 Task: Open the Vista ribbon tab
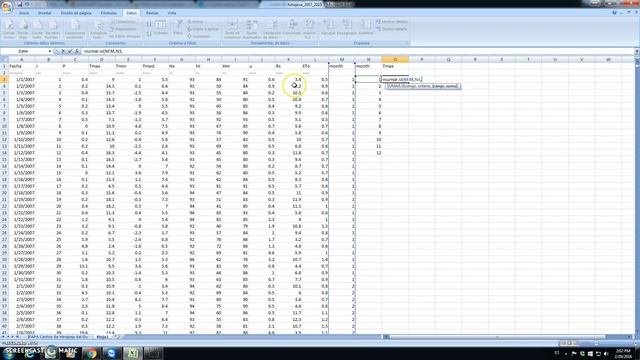click(172, 13)
